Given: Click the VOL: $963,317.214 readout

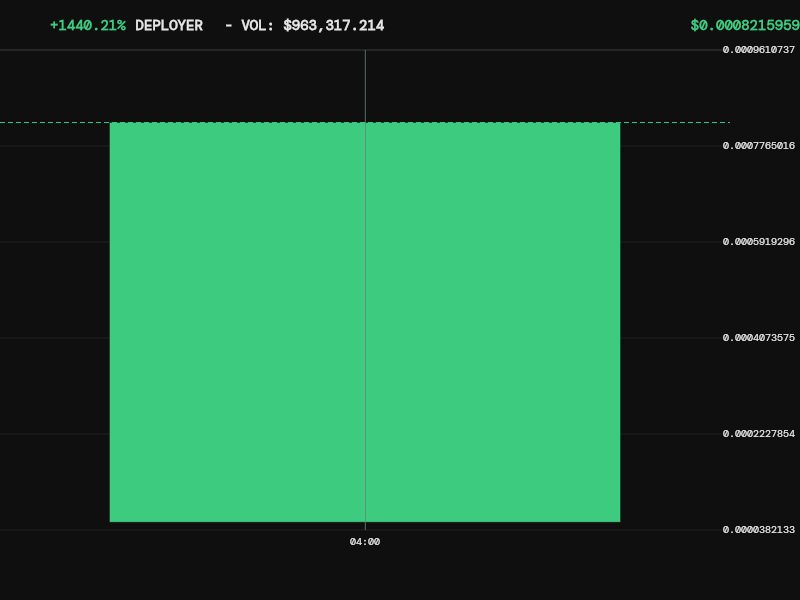Looking at the screenshot, I should pyautogui.click(x=313, y=26).
